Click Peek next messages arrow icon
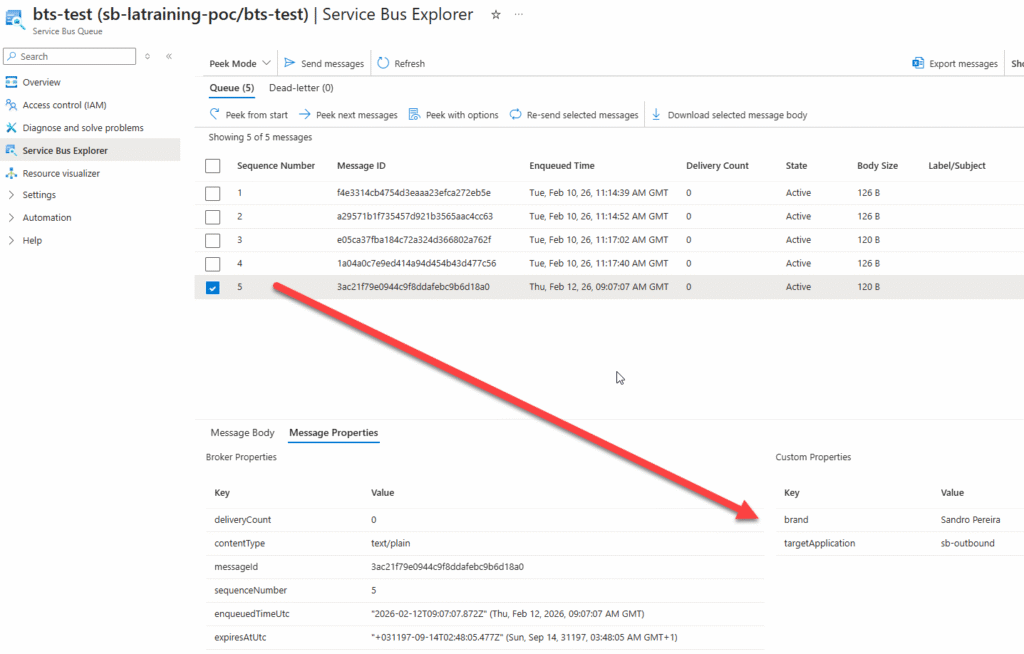The image size is (1024, 654). (x=305, y=115)
